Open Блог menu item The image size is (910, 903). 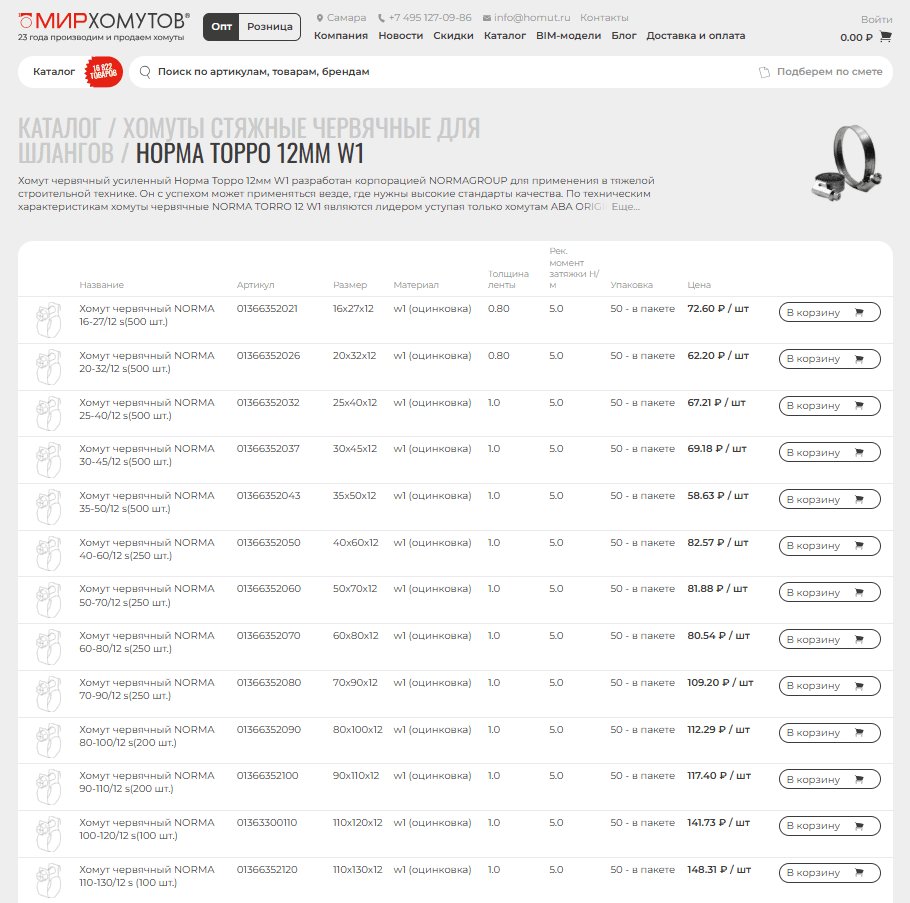click(x=624, y=35)
